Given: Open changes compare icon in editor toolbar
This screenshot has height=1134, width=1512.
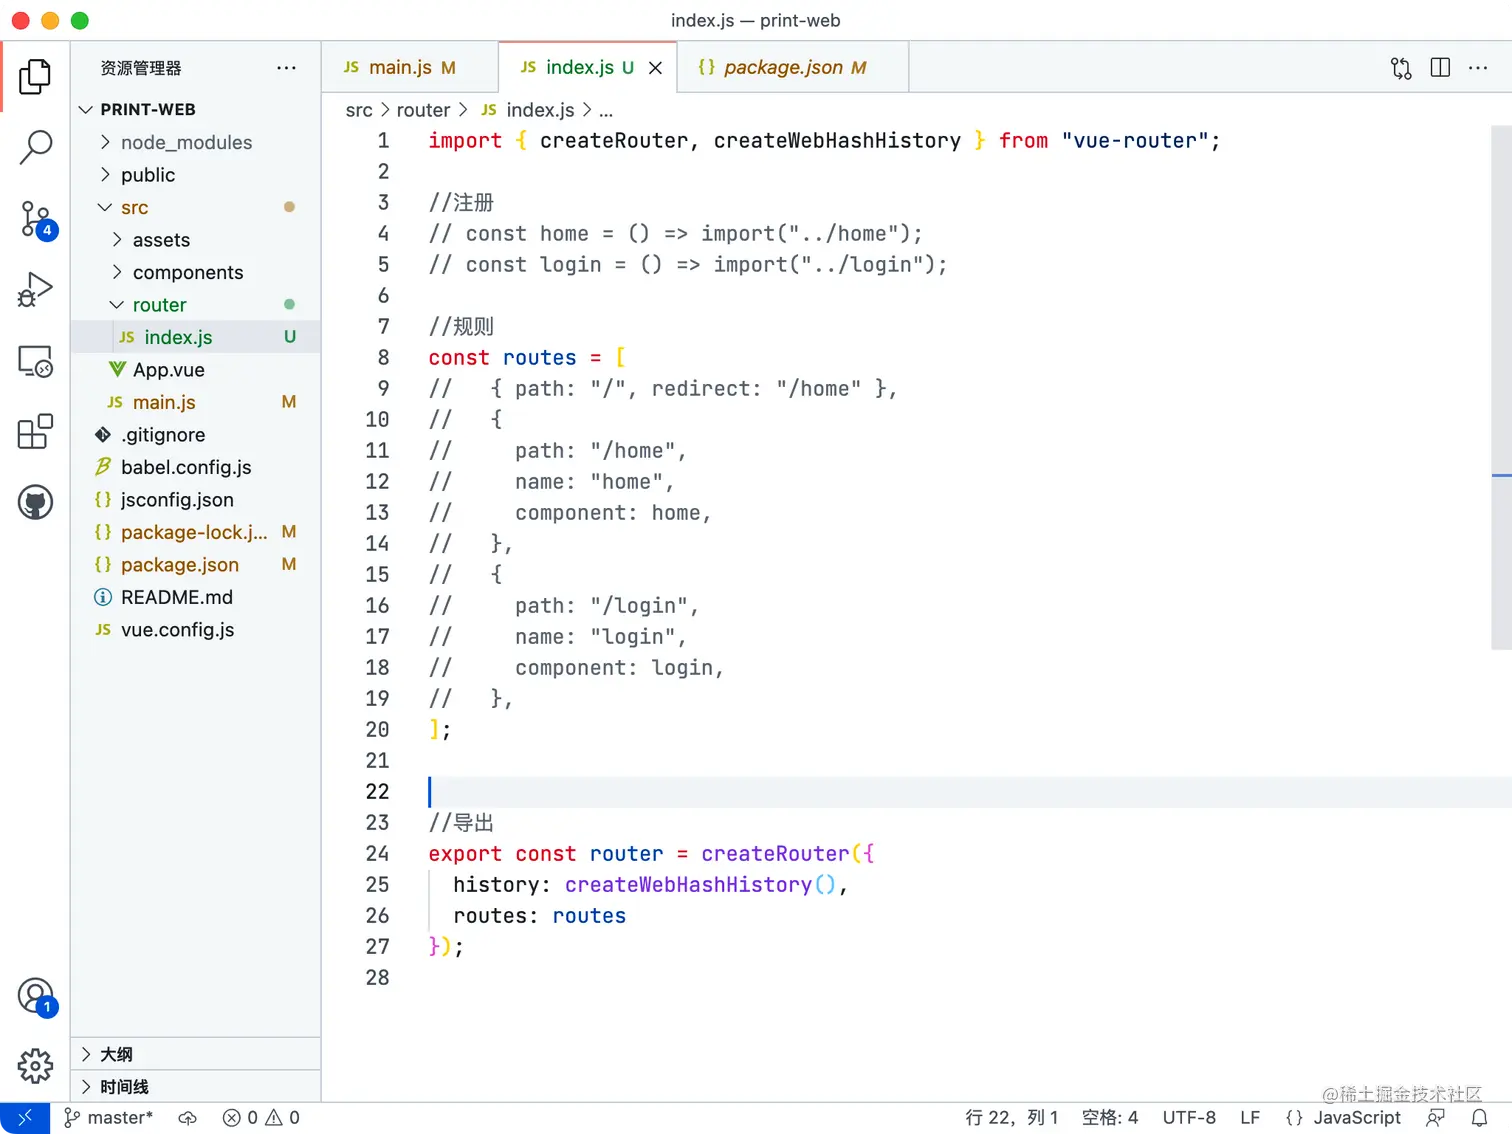Looking at the screenshot, I should click(1401, 68).
